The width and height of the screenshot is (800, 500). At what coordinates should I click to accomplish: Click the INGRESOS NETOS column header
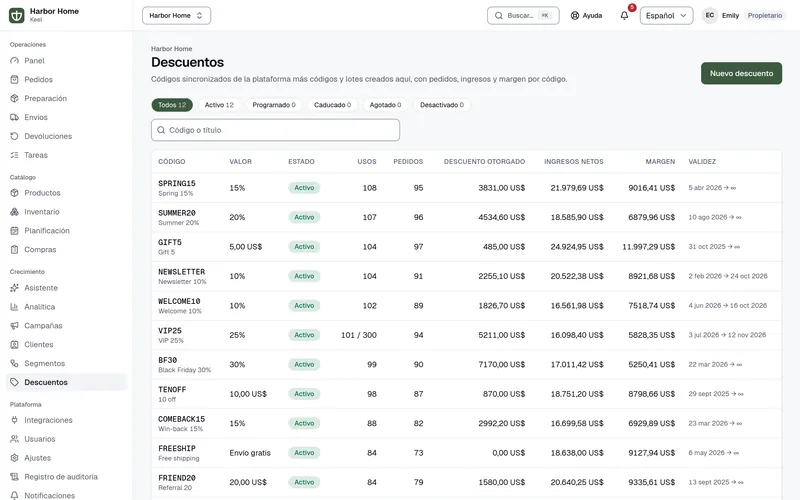tap(573, 162)
